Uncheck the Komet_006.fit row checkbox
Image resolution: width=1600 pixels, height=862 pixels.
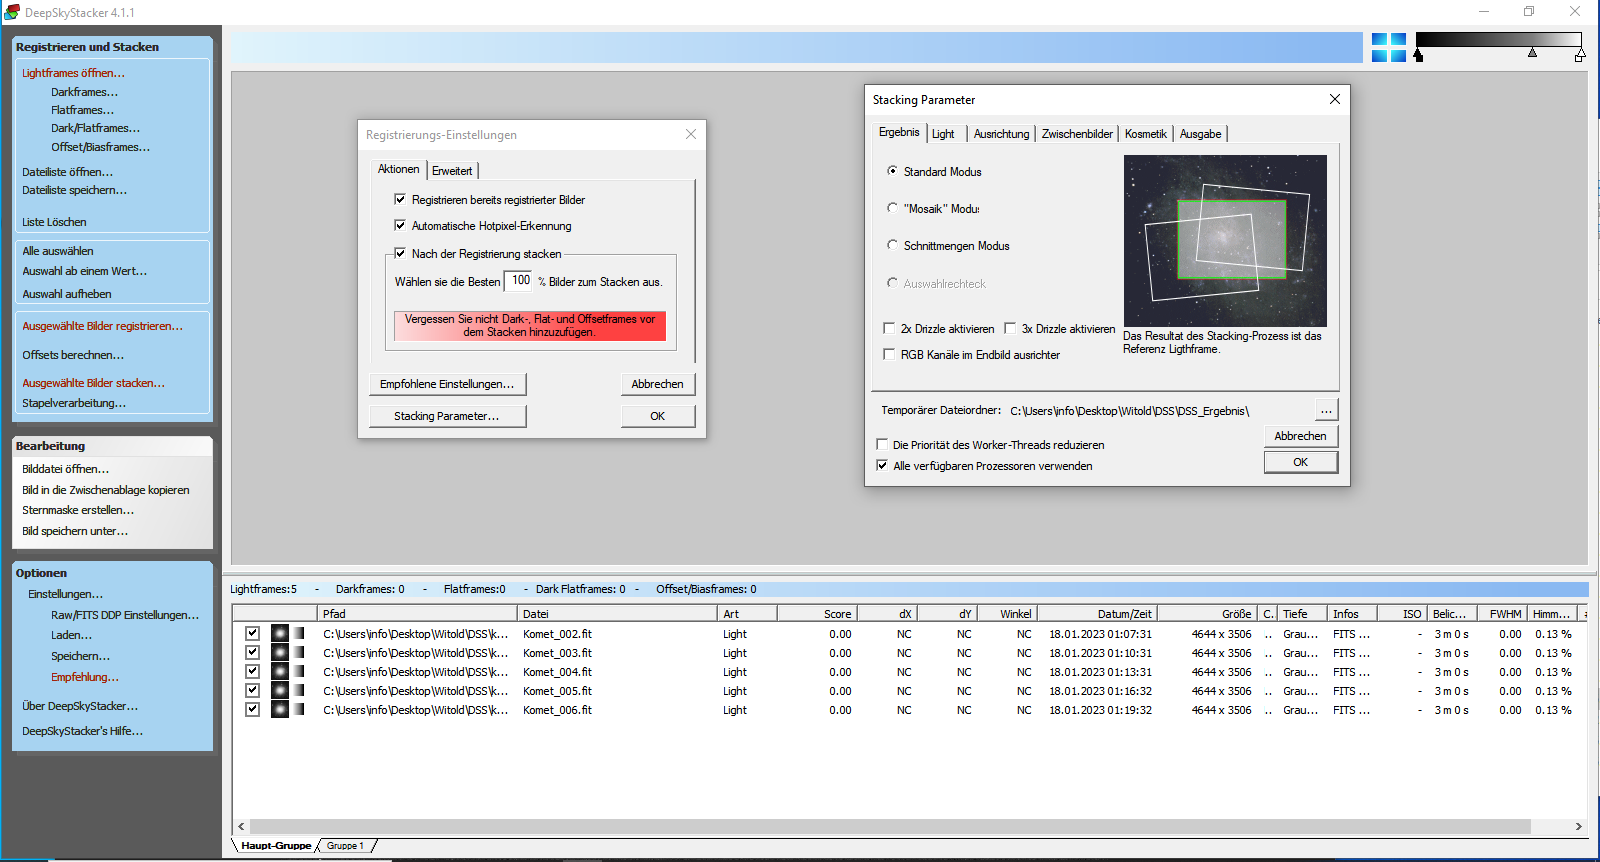coord(252,709)
